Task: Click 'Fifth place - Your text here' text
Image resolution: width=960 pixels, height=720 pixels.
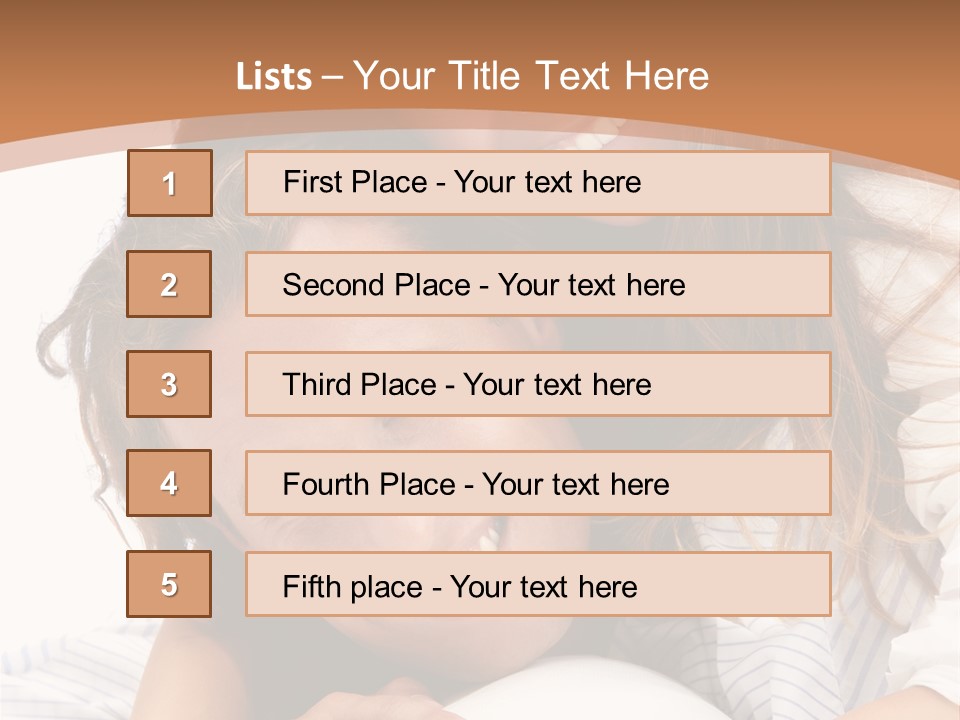Action: (x=460, y=587)
